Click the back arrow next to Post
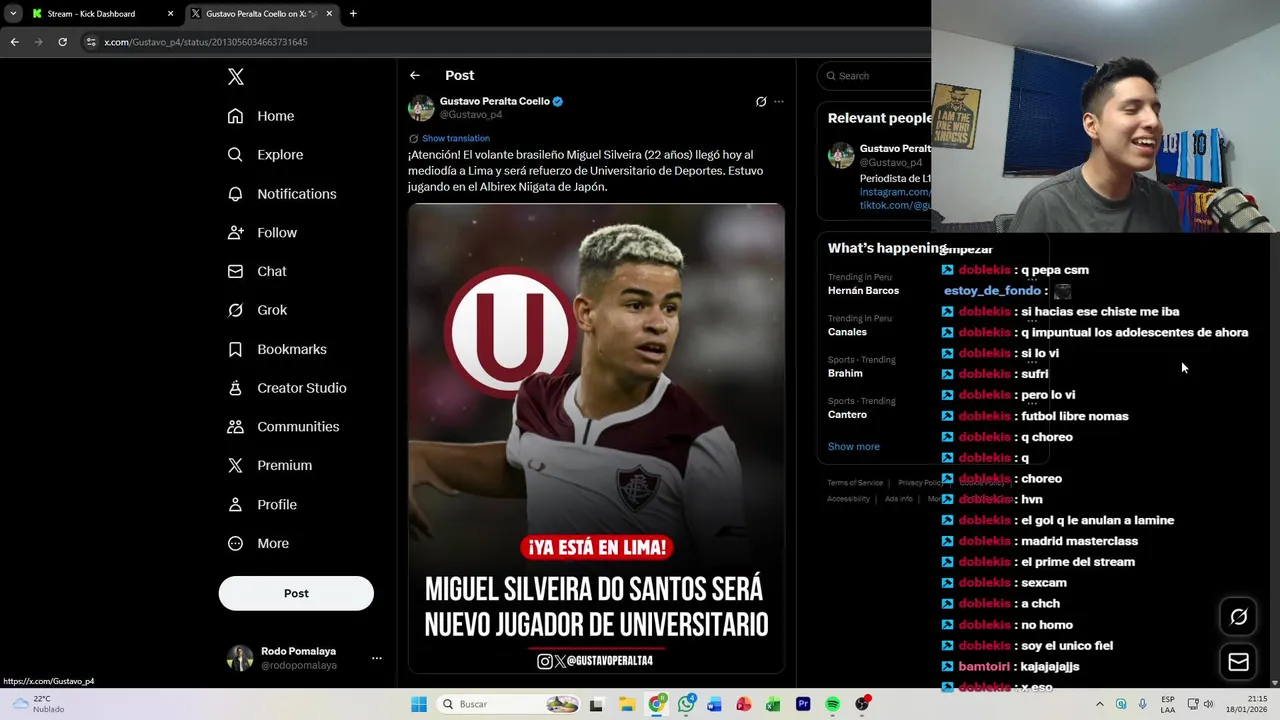 tap(415, 76)
